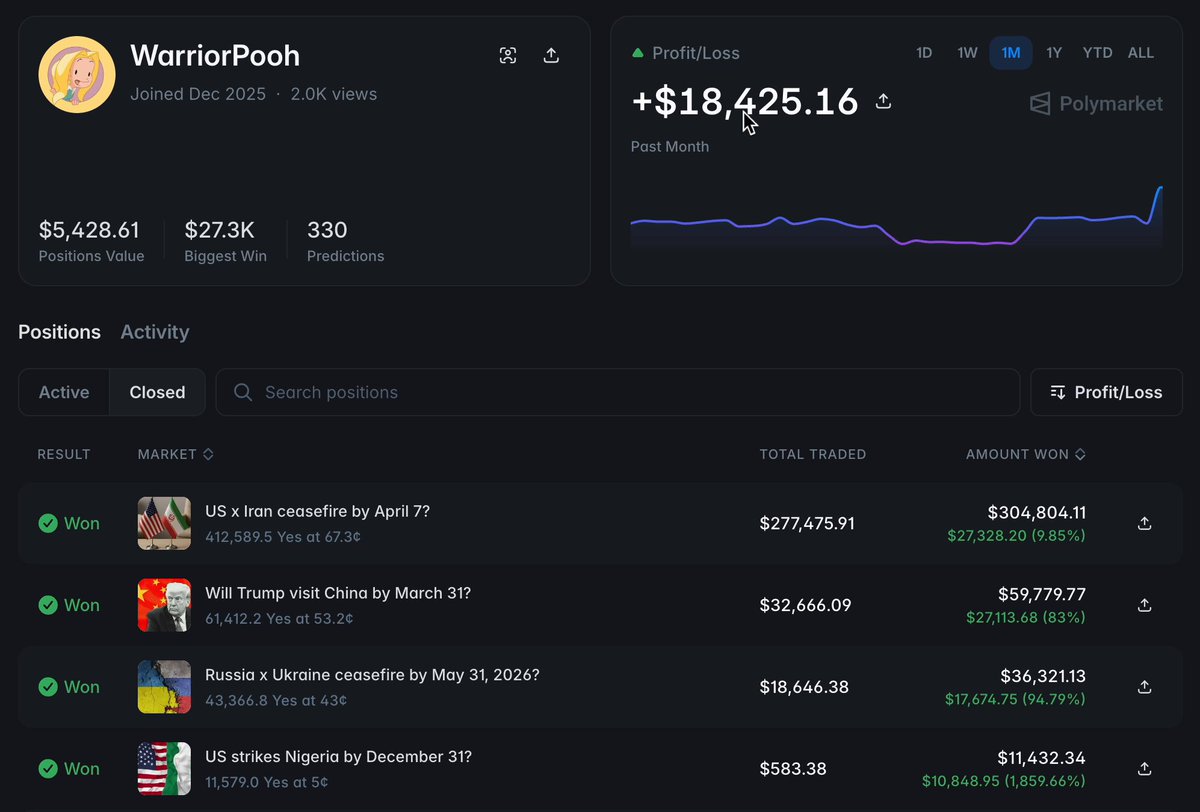Switch to Active positions toggle
The height and width of the screenshot is (812, 1200).
64,392
